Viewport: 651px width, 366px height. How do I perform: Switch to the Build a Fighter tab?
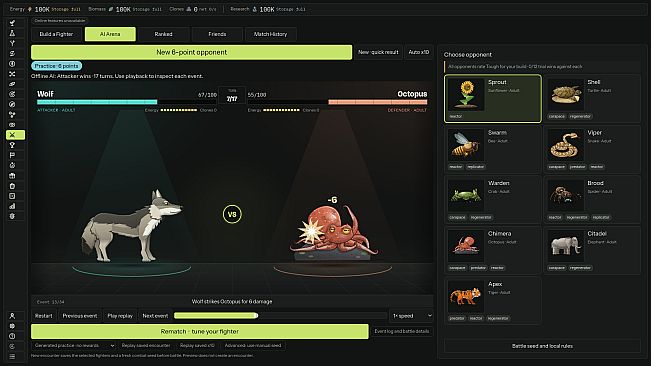click(56, 34)
